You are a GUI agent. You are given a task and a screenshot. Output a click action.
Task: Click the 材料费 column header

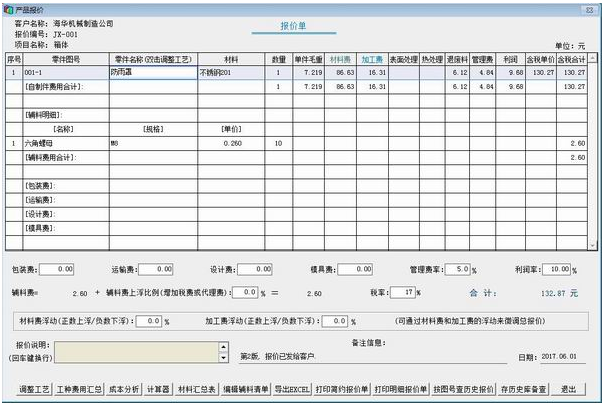(x=340, y=59)
